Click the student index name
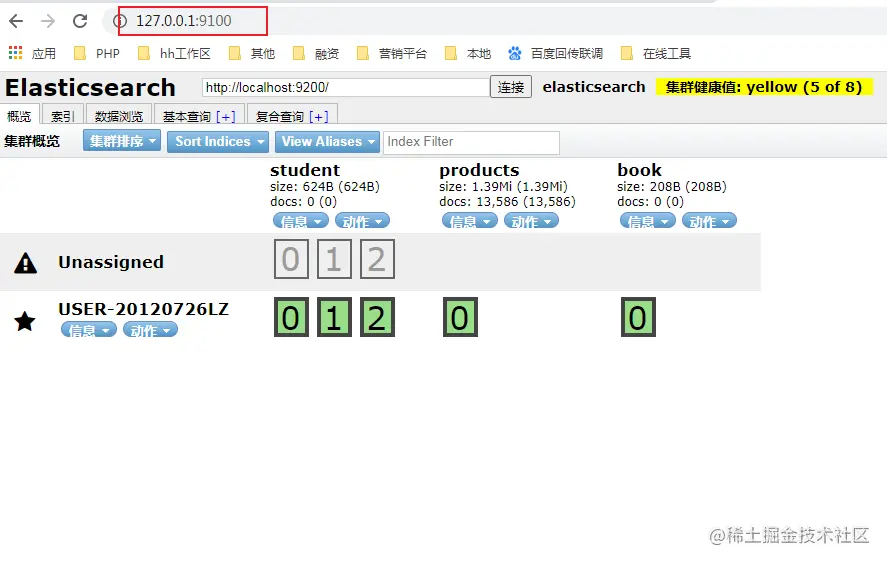Screen dimensions: 887x563 tap(305, 170)
